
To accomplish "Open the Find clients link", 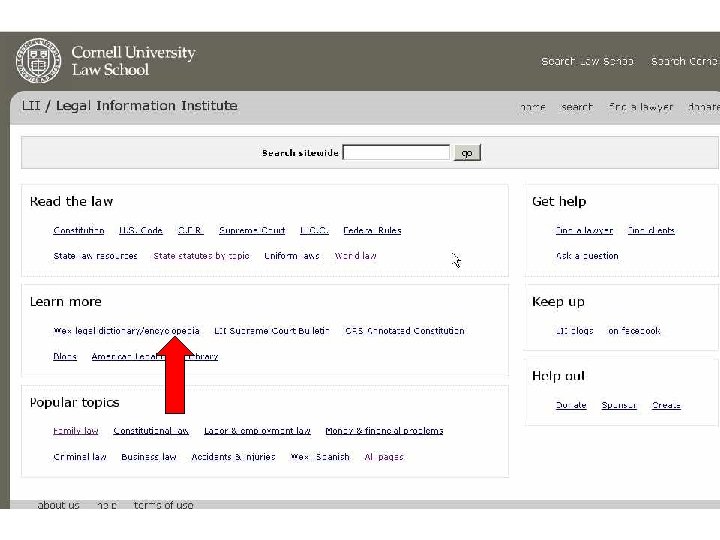I will [x=651, y=231].
